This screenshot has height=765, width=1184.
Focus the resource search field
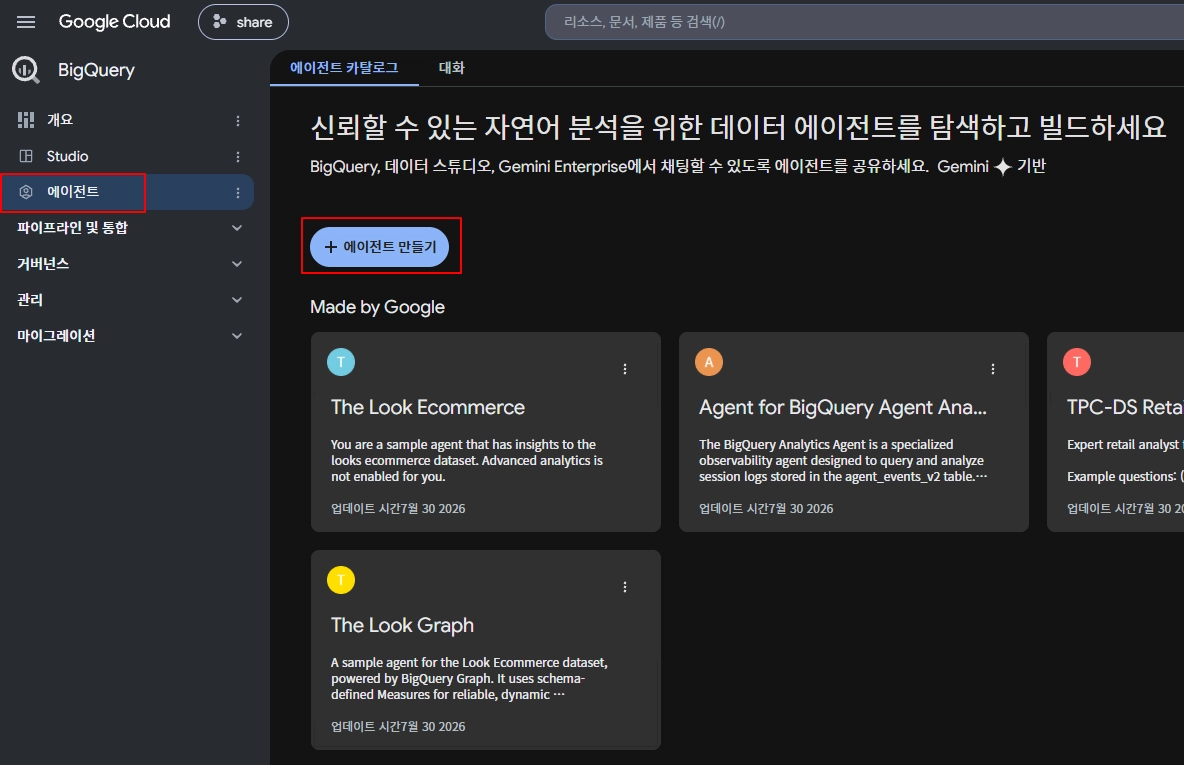click(865, 22)
